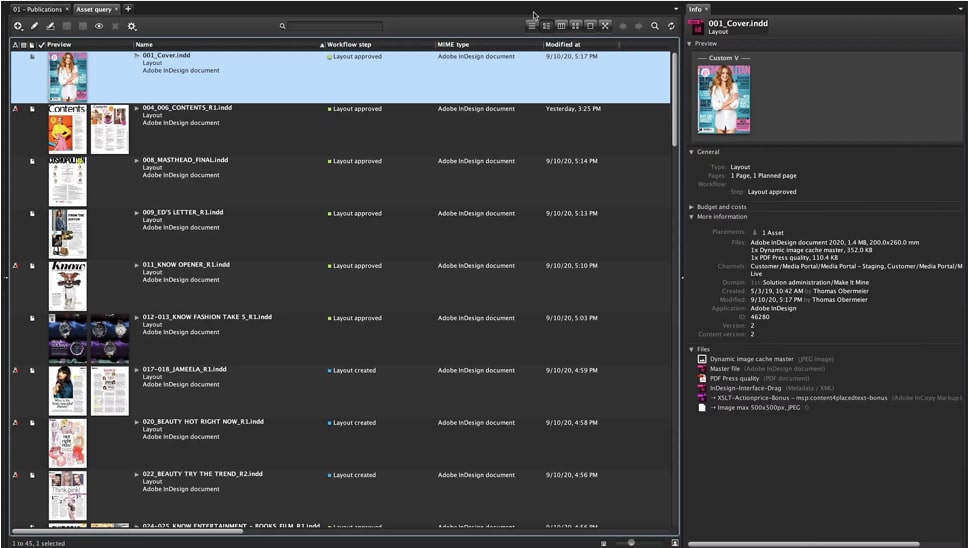Image resolution: width=968 pixels, height=548 pixels.
Task: Click the magnifier beside the search field
Action: pyautogui.click(x=282, y=26)
